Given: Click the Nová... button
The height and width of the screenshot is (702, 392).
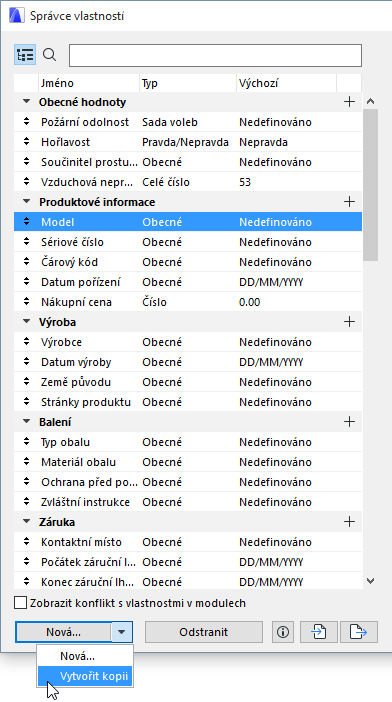Looking at the screenshot, I should [x=63, y=632].
